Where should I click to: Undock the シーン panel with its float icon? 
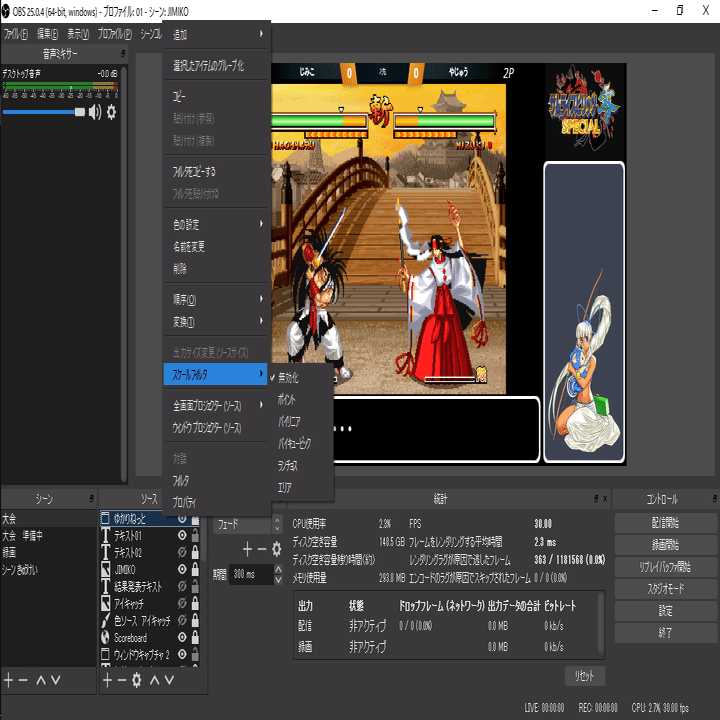coord(91,498)
